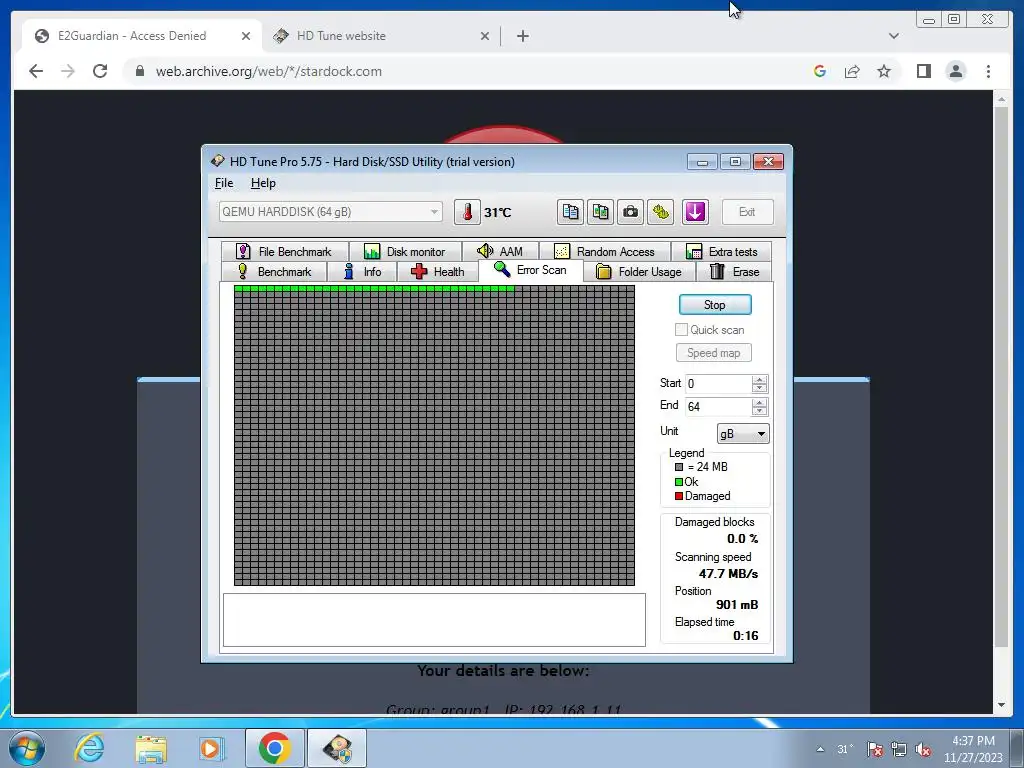Screen dimensions: 1024x768
Task: Toggle the Quick scan checkbox
Action: (681, 330)
